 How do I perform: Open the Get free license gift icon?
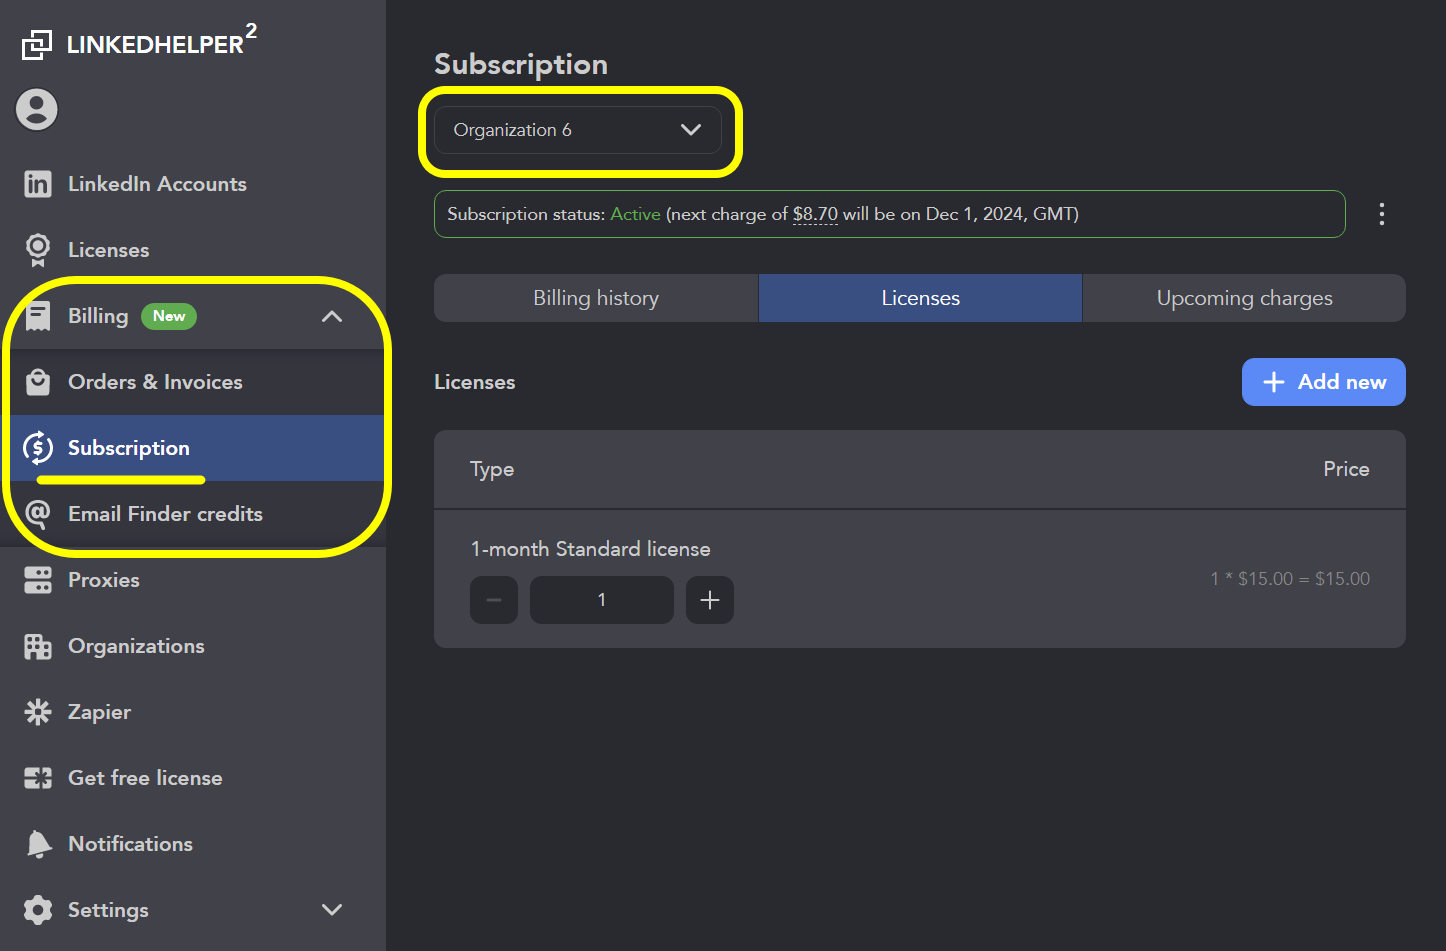tap(37, 778)
